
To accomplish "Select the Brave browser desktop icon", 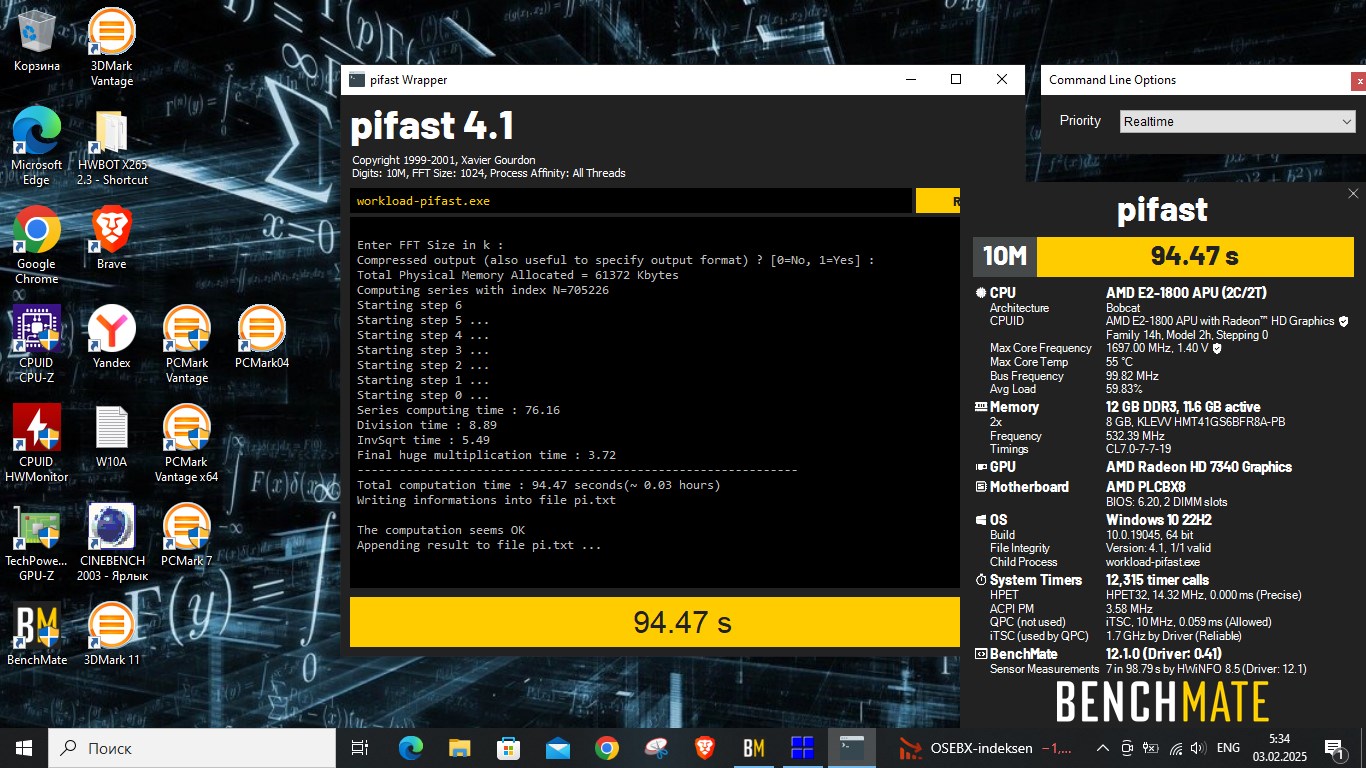I will (x=112, y=238).
